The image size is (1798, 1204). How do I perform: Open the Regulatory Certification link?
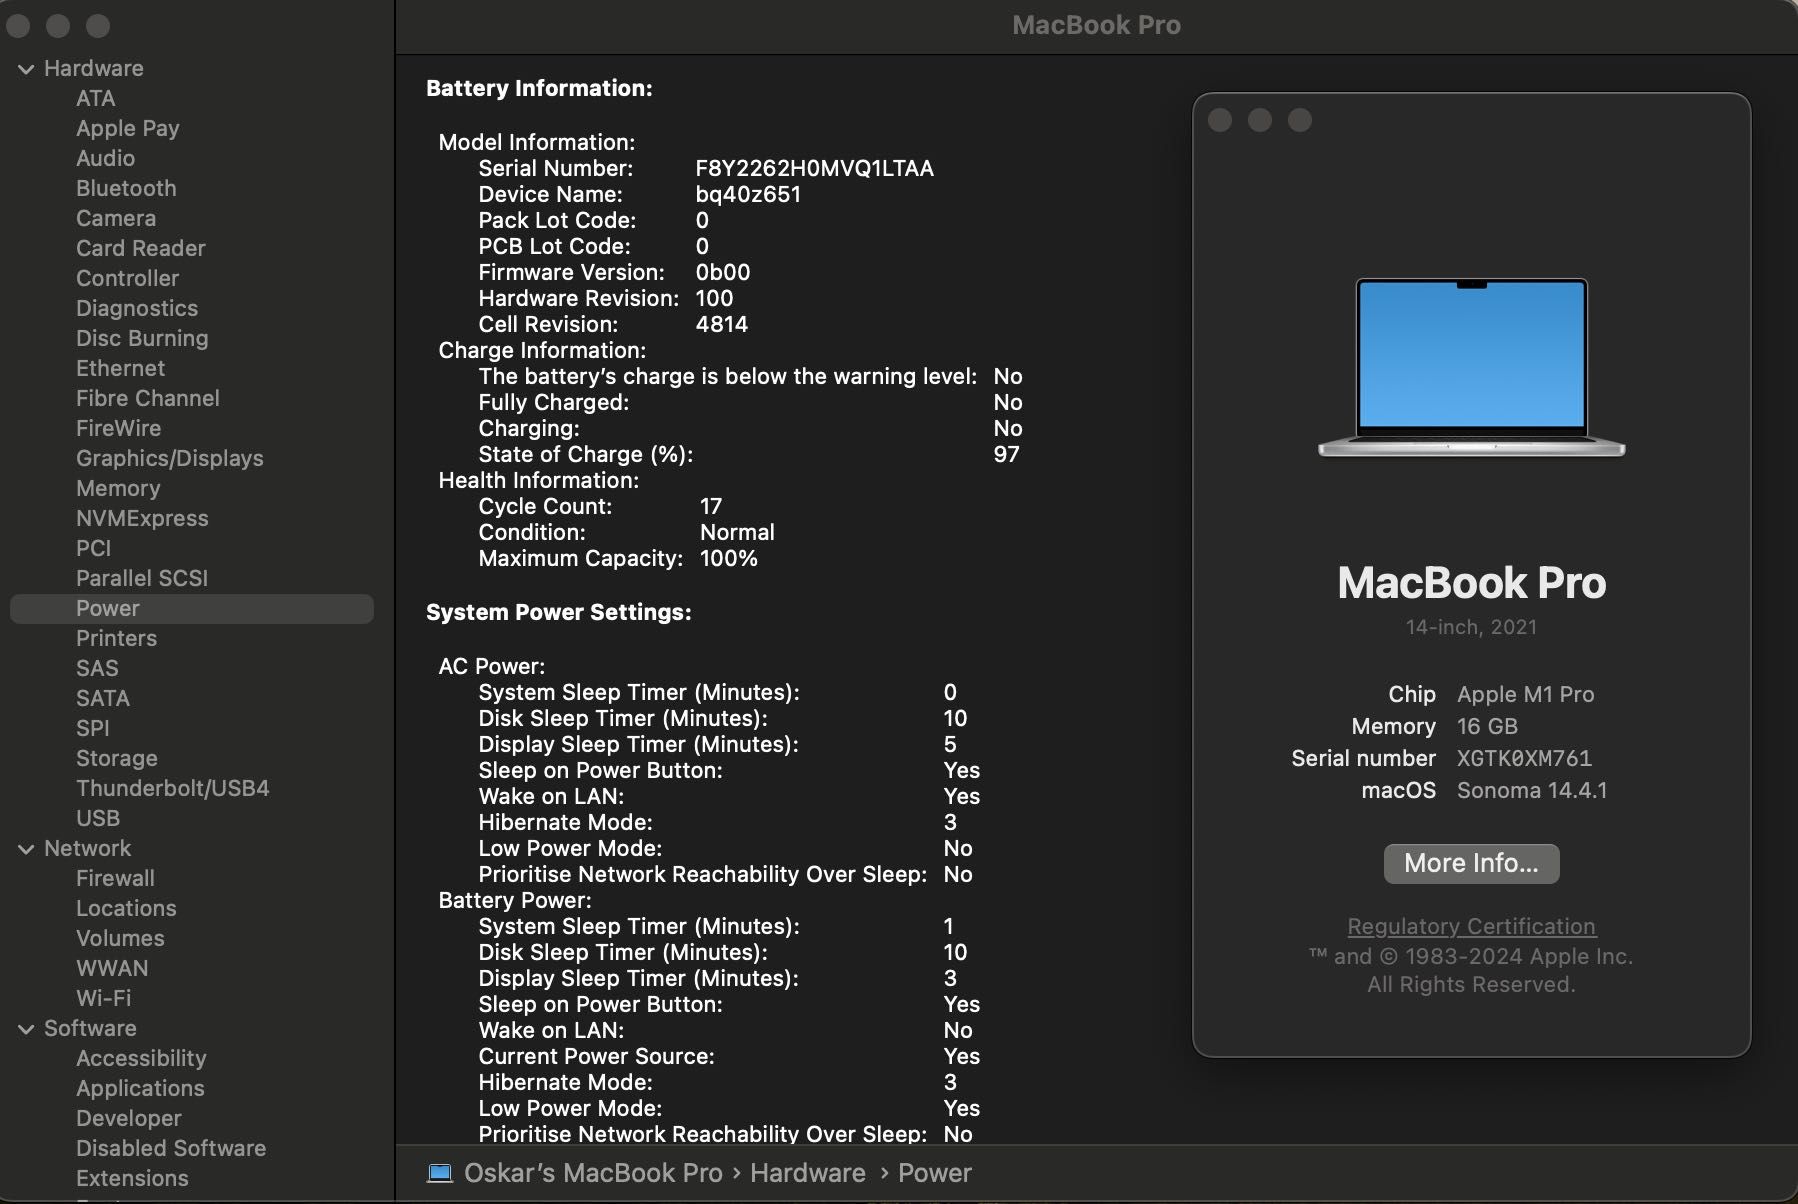pyautogui.click(x=1471, y=926)
